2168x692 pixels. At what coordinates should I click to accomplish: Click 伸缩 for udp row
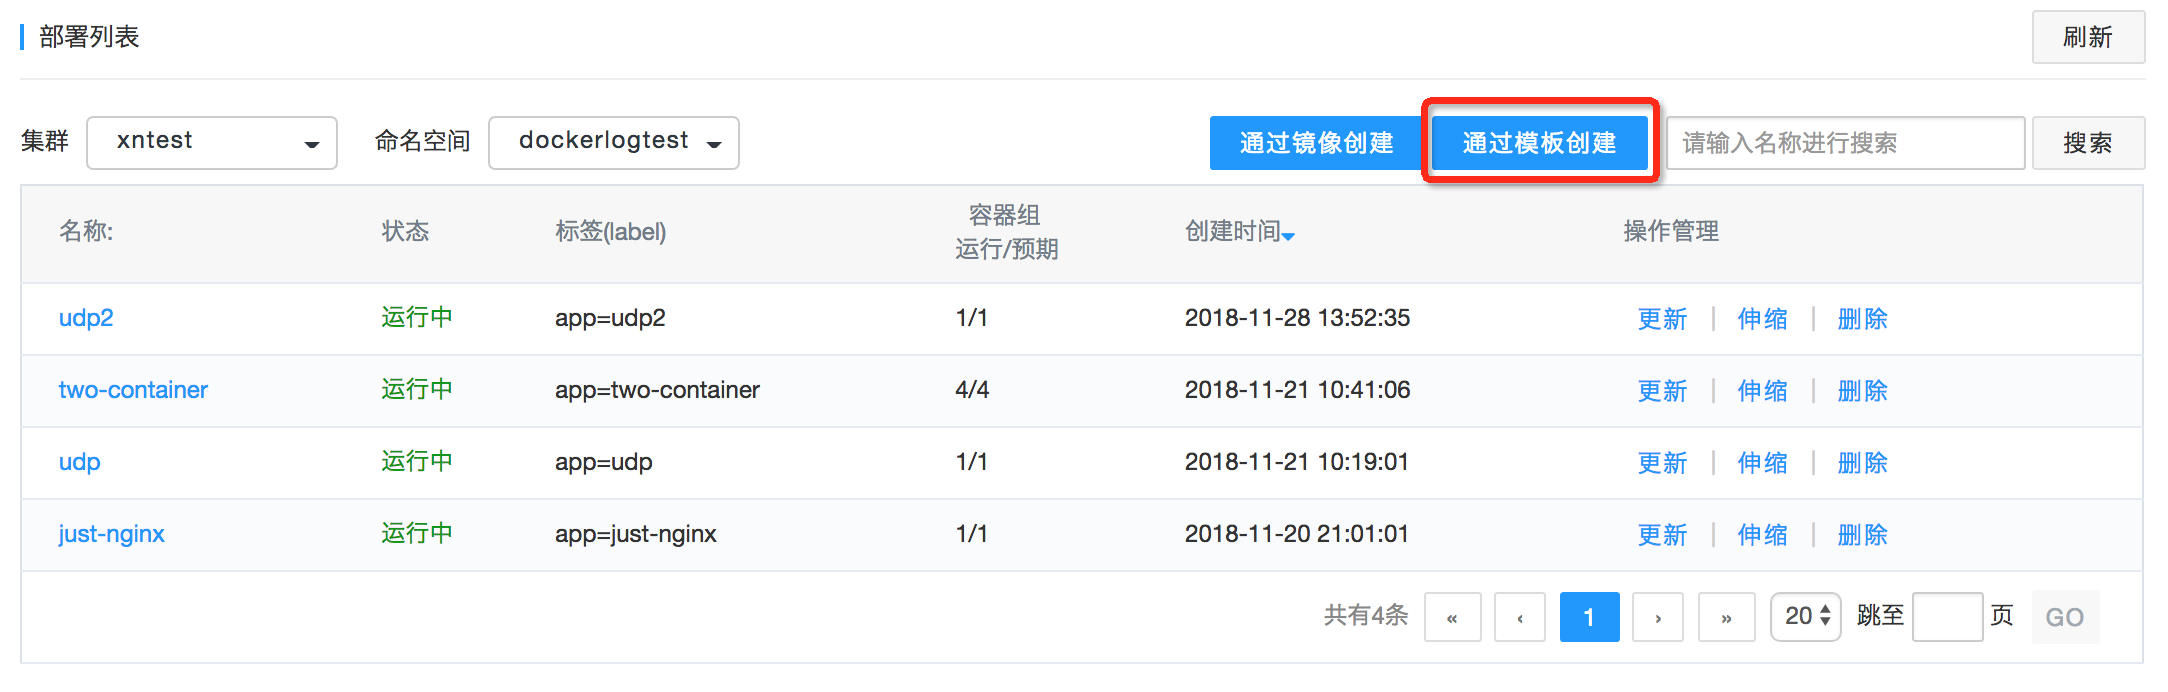[x=1762, y=463]
